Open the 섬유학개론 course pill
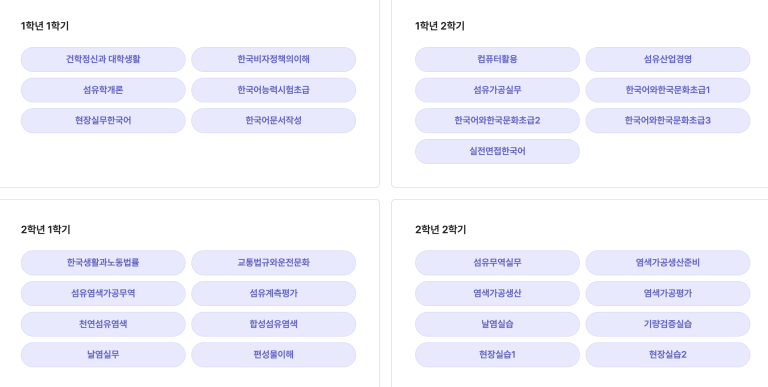 [103, 90]
